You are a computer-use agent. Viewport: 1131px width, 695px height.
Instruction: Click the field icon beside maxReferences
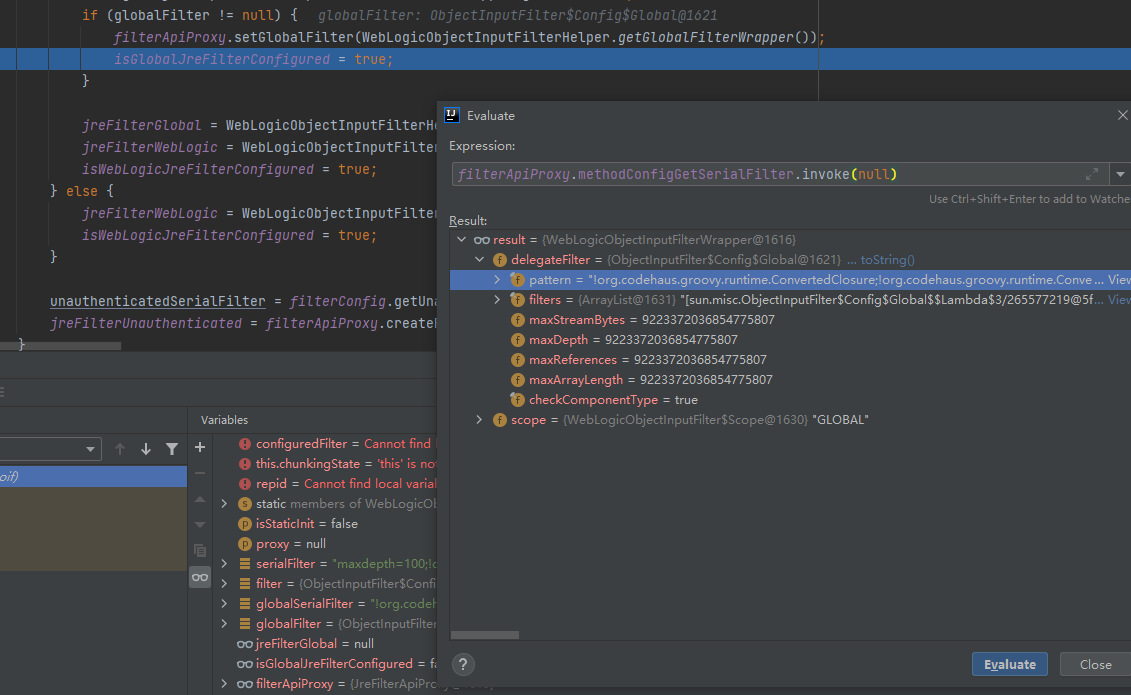coord(517,360)
